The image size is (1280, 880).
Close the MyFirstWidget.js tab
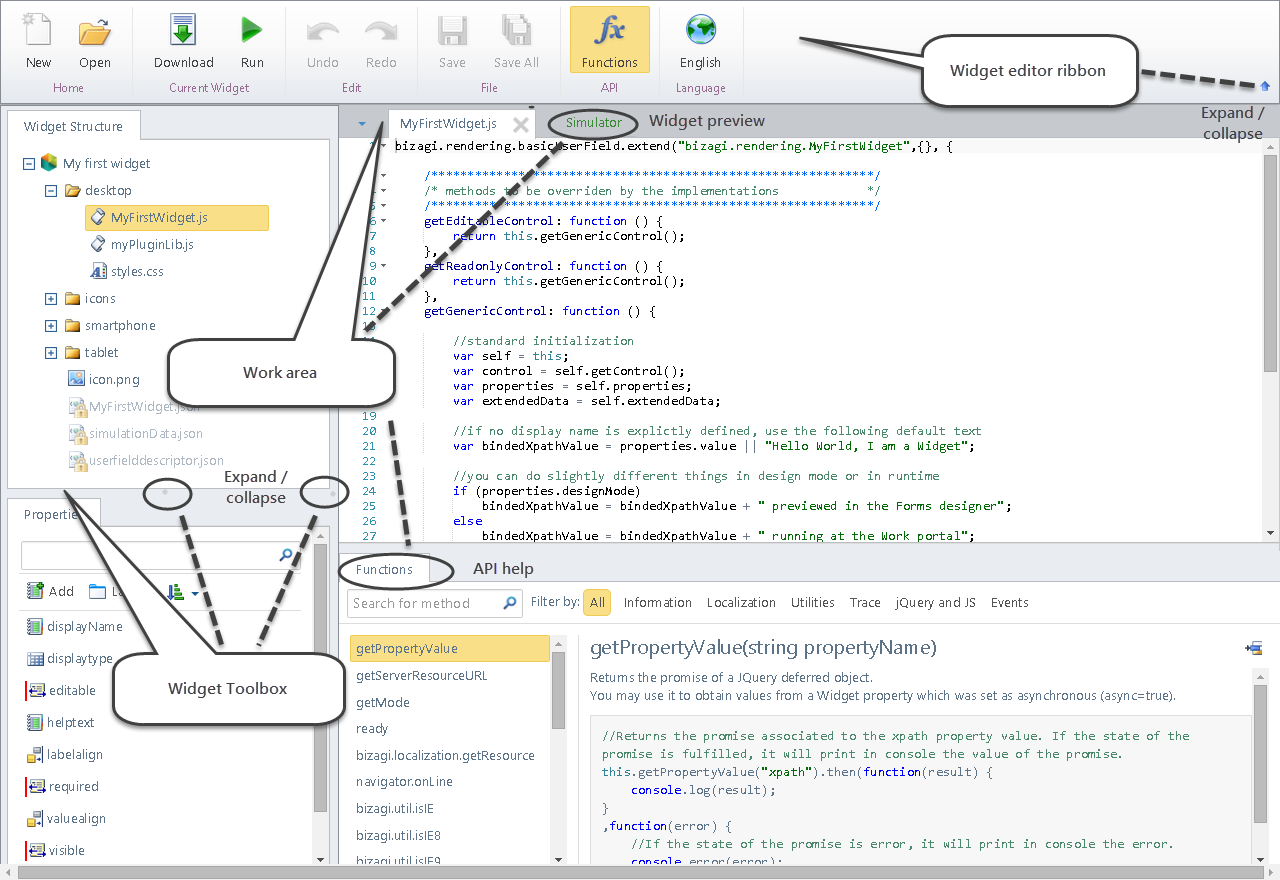click(x=521, y=125)
